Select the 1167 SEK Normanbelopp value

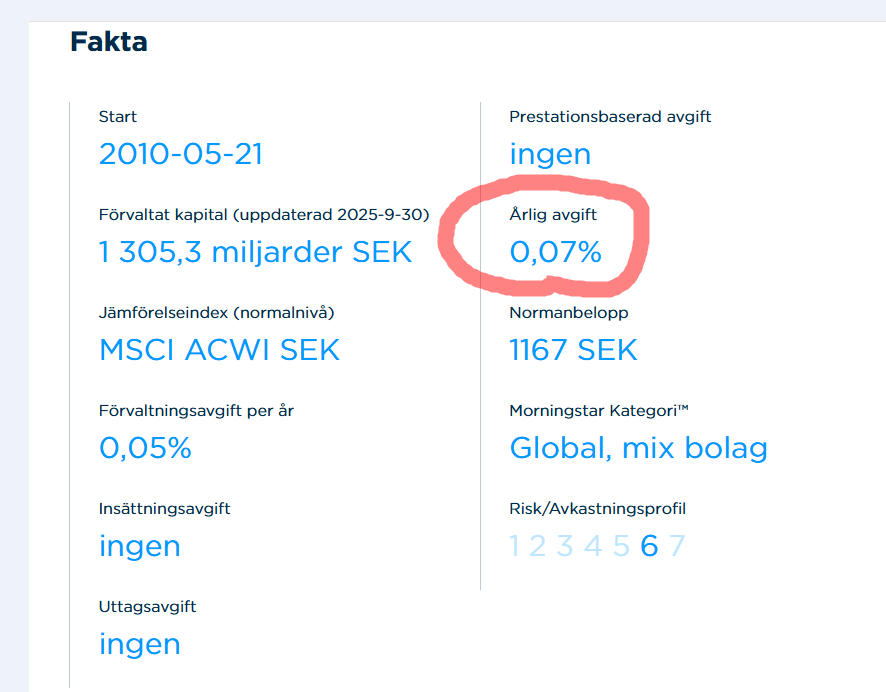point(573,350)
